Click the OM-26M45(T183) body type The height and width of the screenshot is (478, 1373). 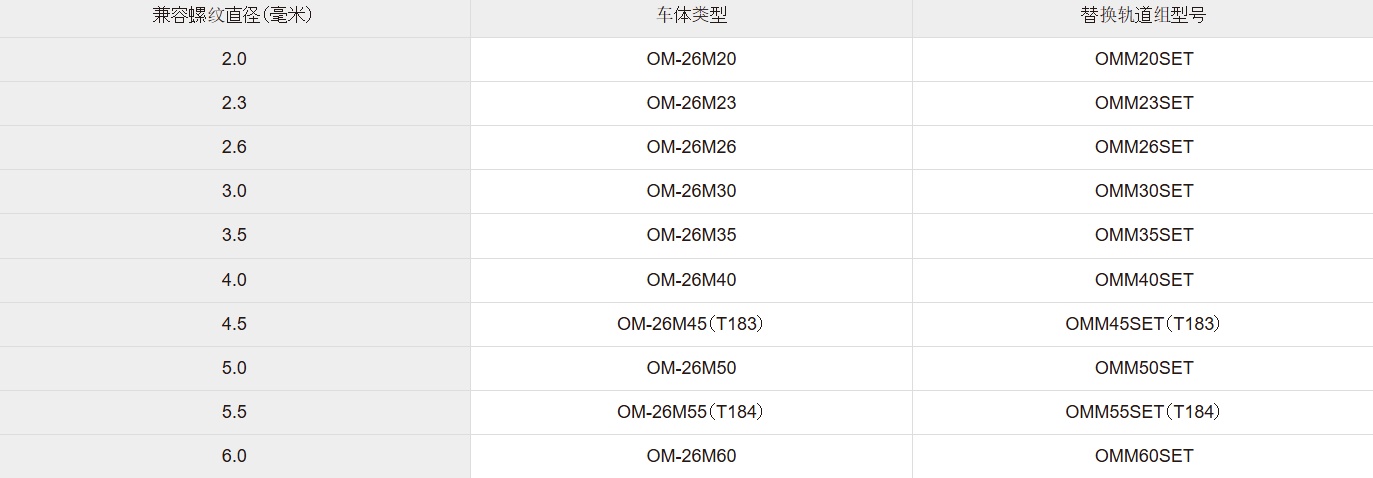coord(691,324)
